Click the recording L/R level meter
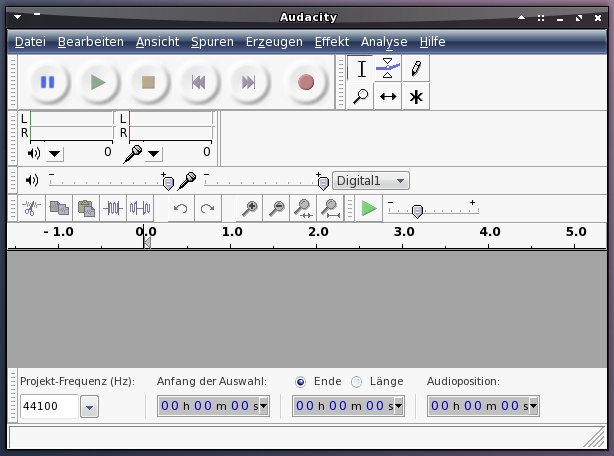The width and height of the screenshot is (614, 456). pos(170,126)
